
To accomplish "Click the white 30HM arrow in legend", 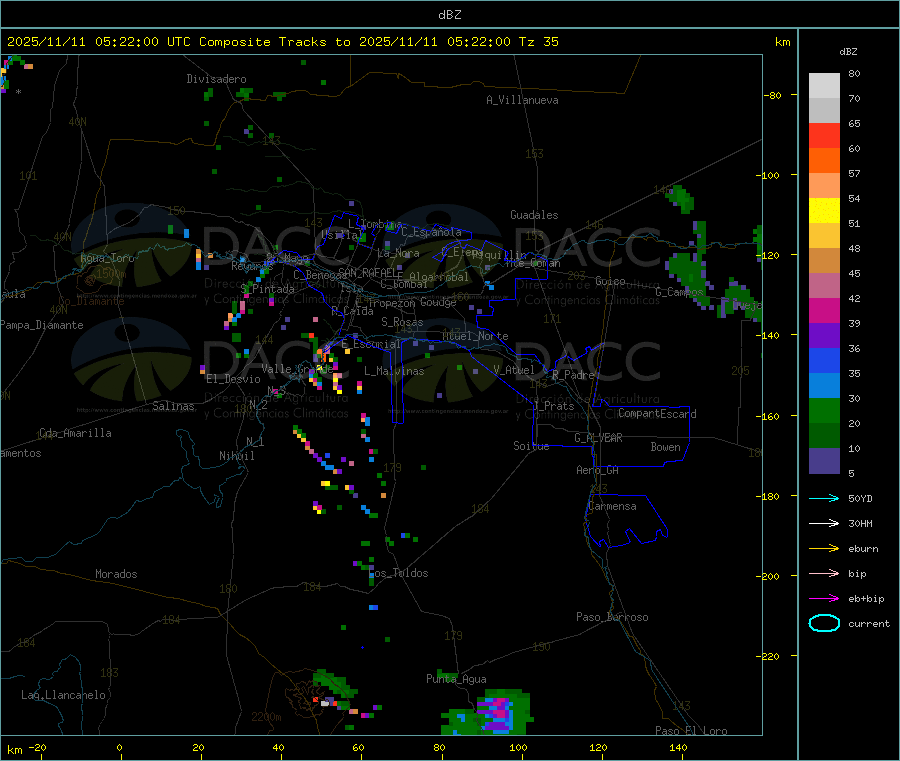I will click(824, 523).
